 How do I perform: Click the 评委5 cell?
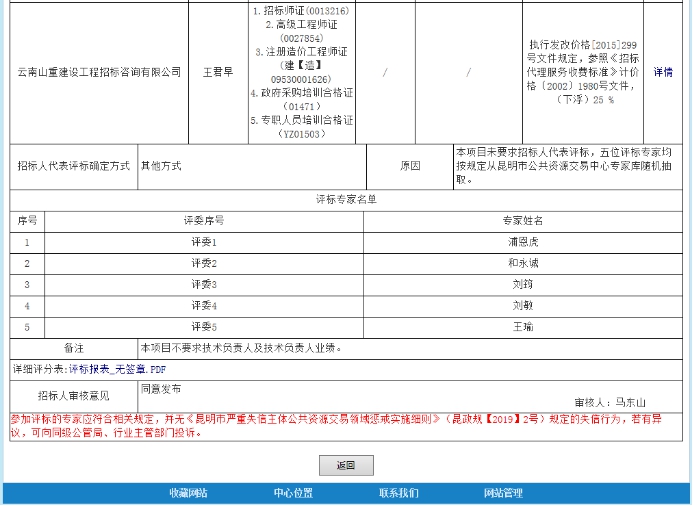coord(204,327)
